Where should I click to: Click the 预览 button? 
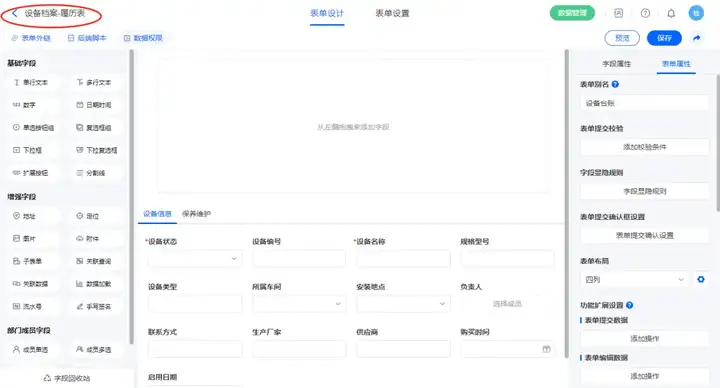tap(622, 38)
